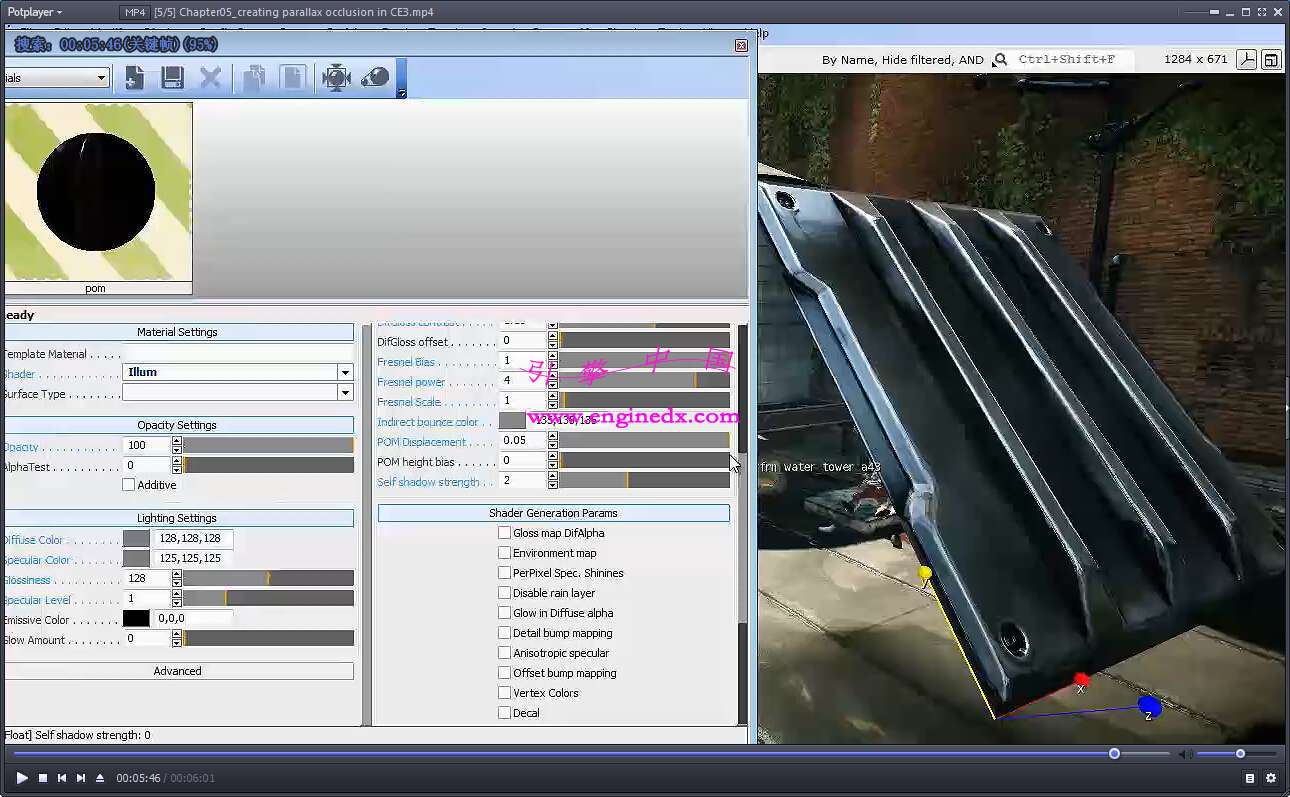Collapse the Material Settings section

178,332
